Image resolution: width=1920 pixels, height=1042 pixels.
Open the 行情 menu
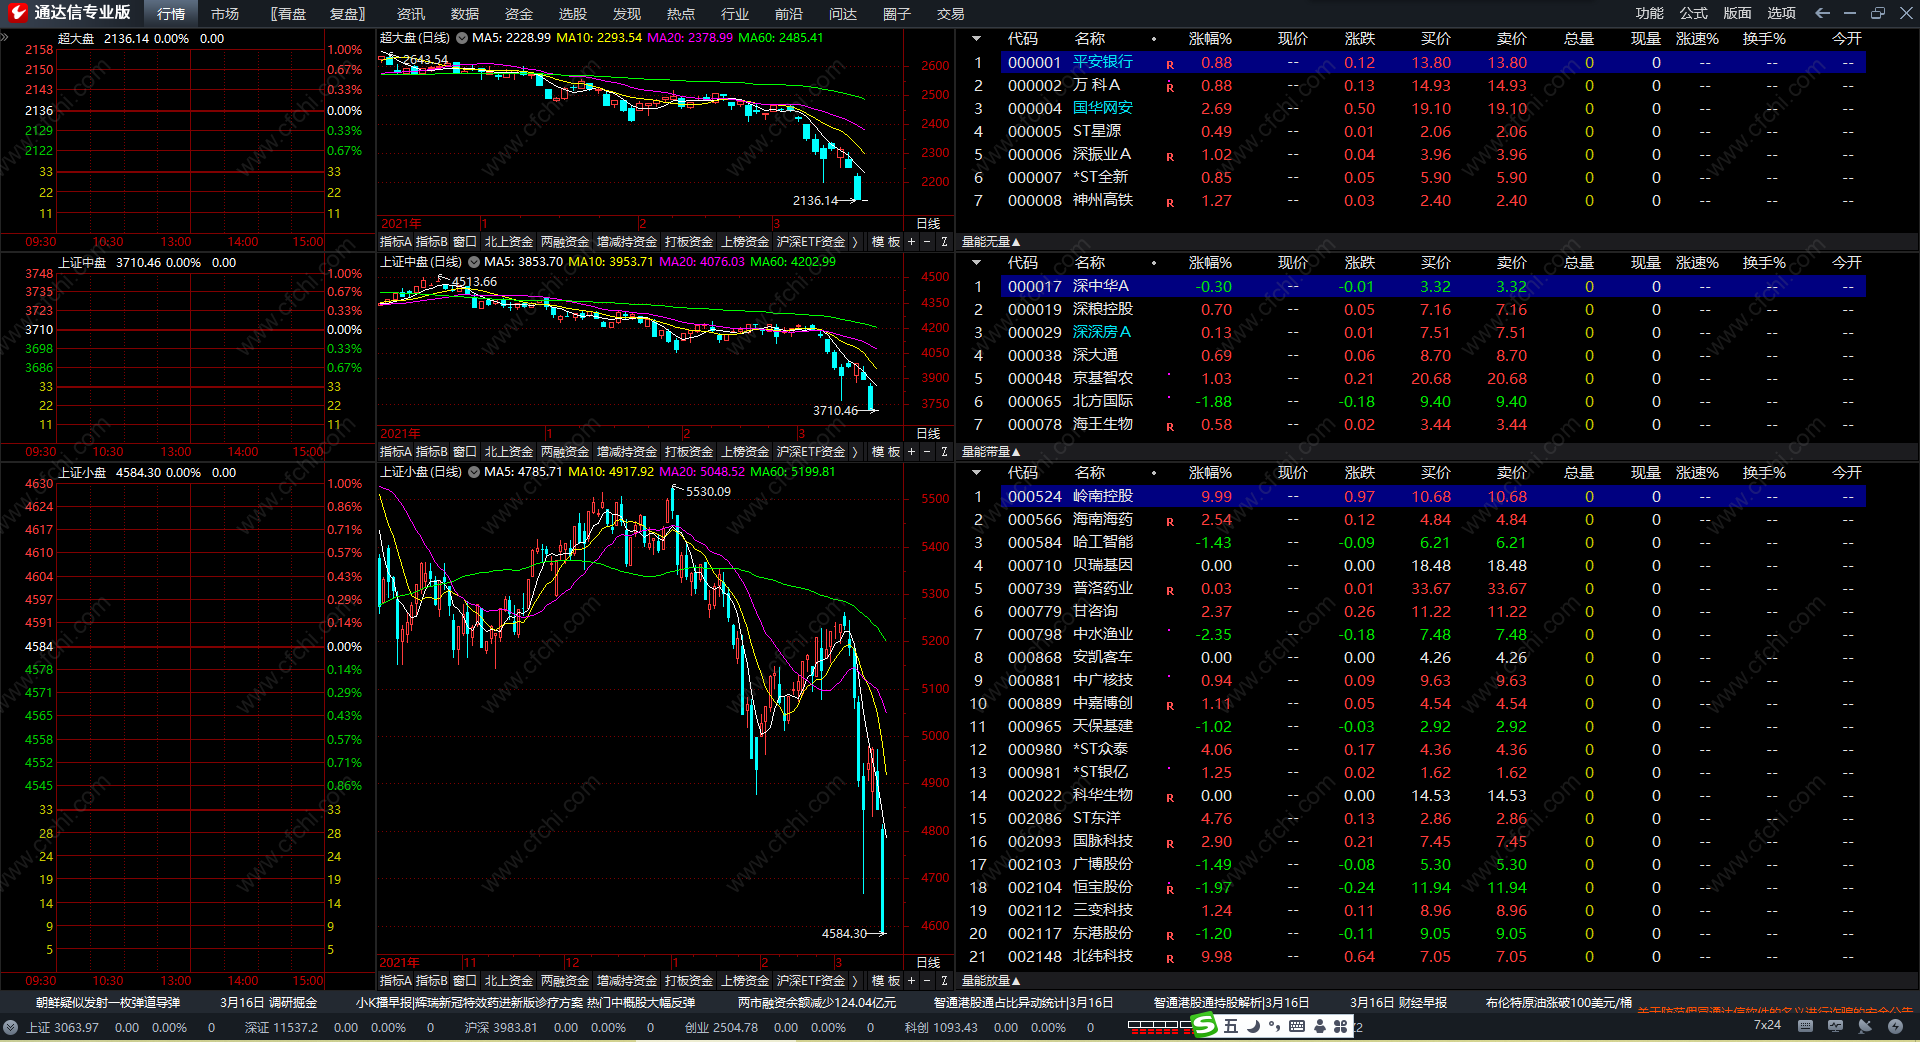click(171, 14)
